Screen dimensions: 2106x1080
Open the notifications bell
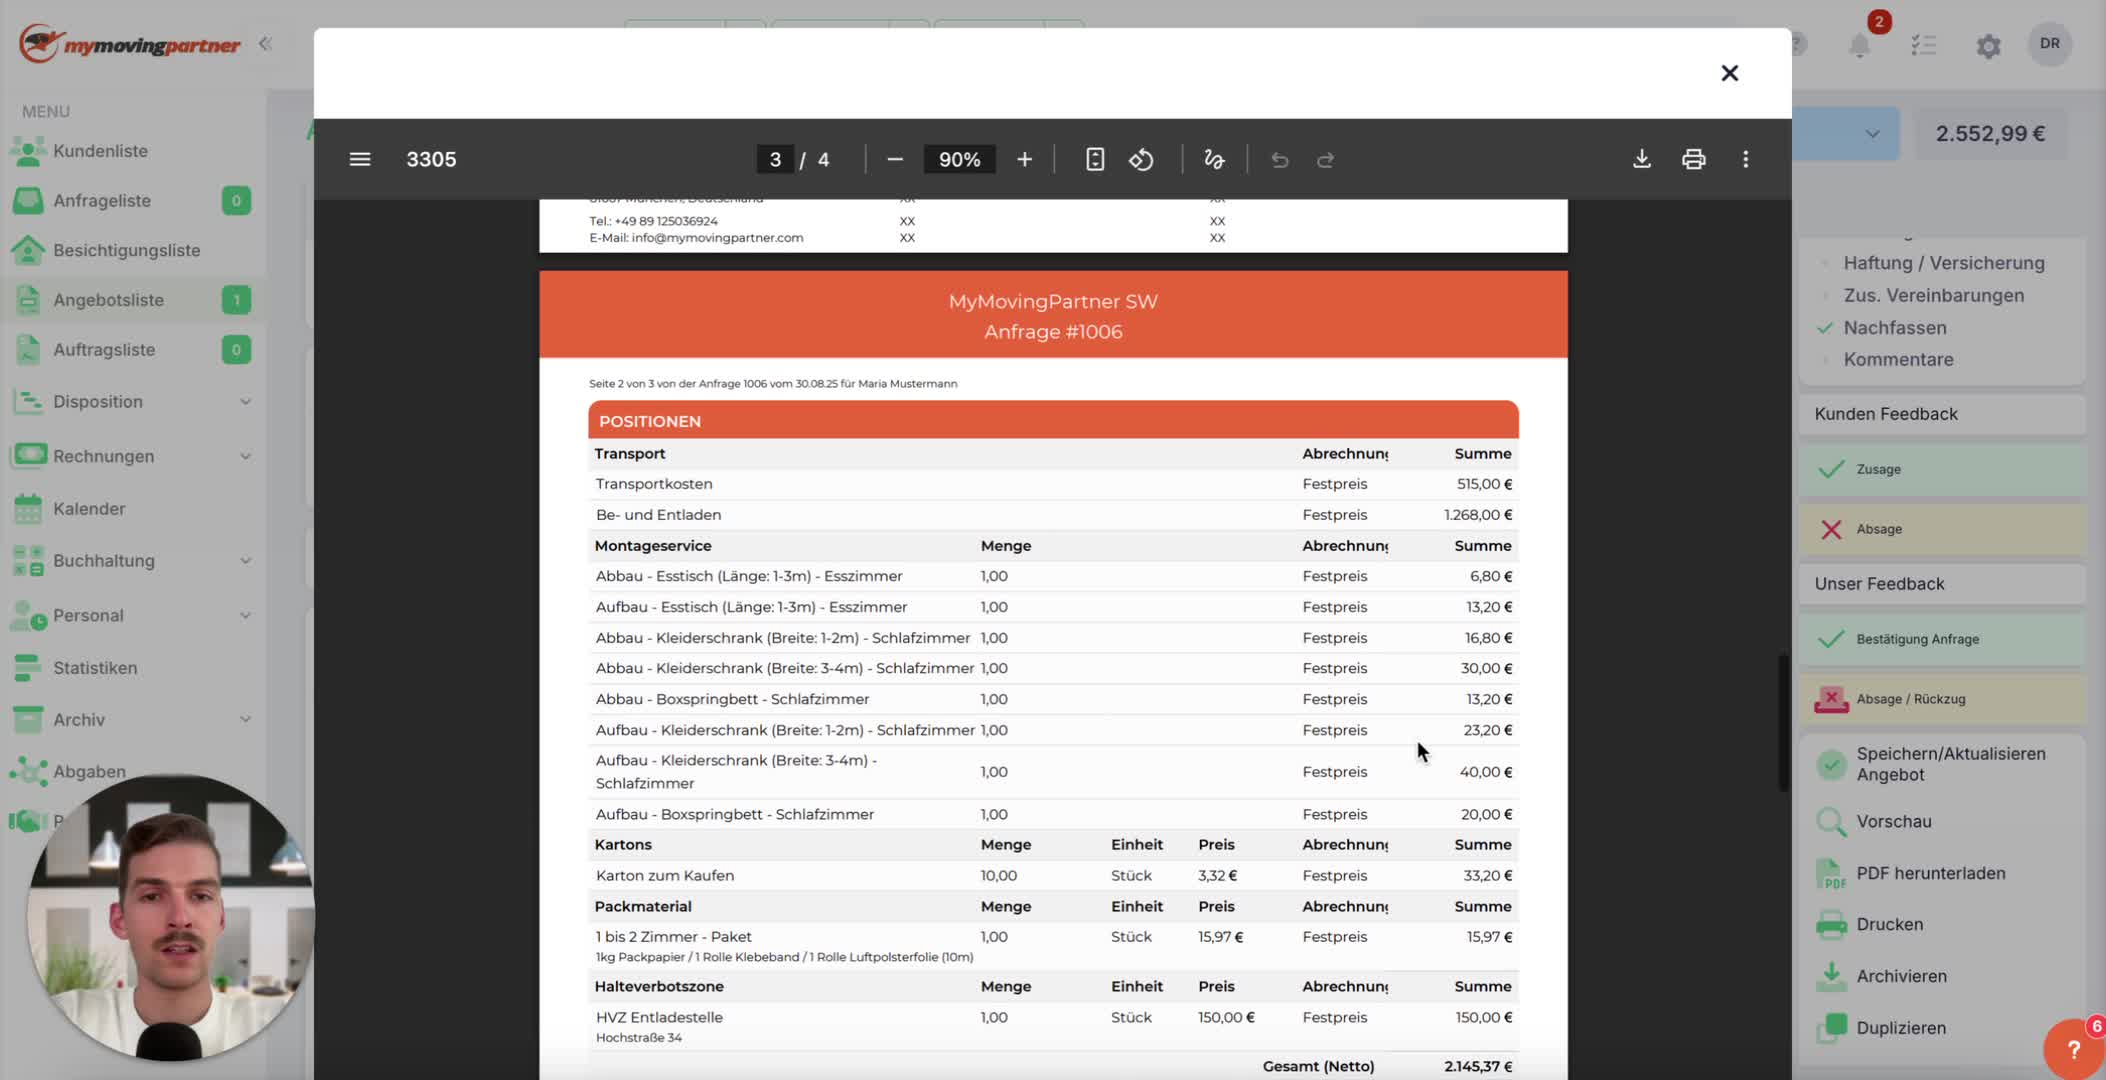[1860, 45]
